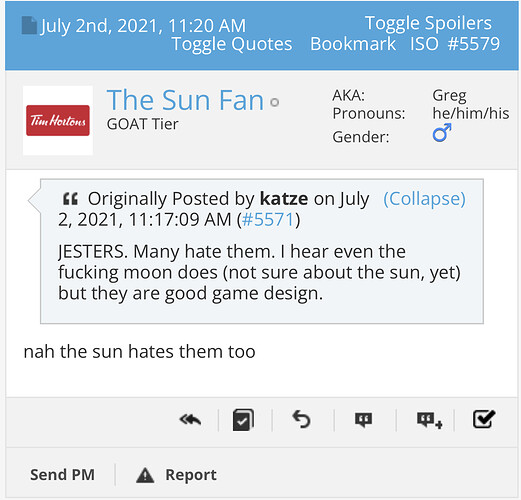
Task: Open the ISO link in the header
Action: tap(424, 44)
